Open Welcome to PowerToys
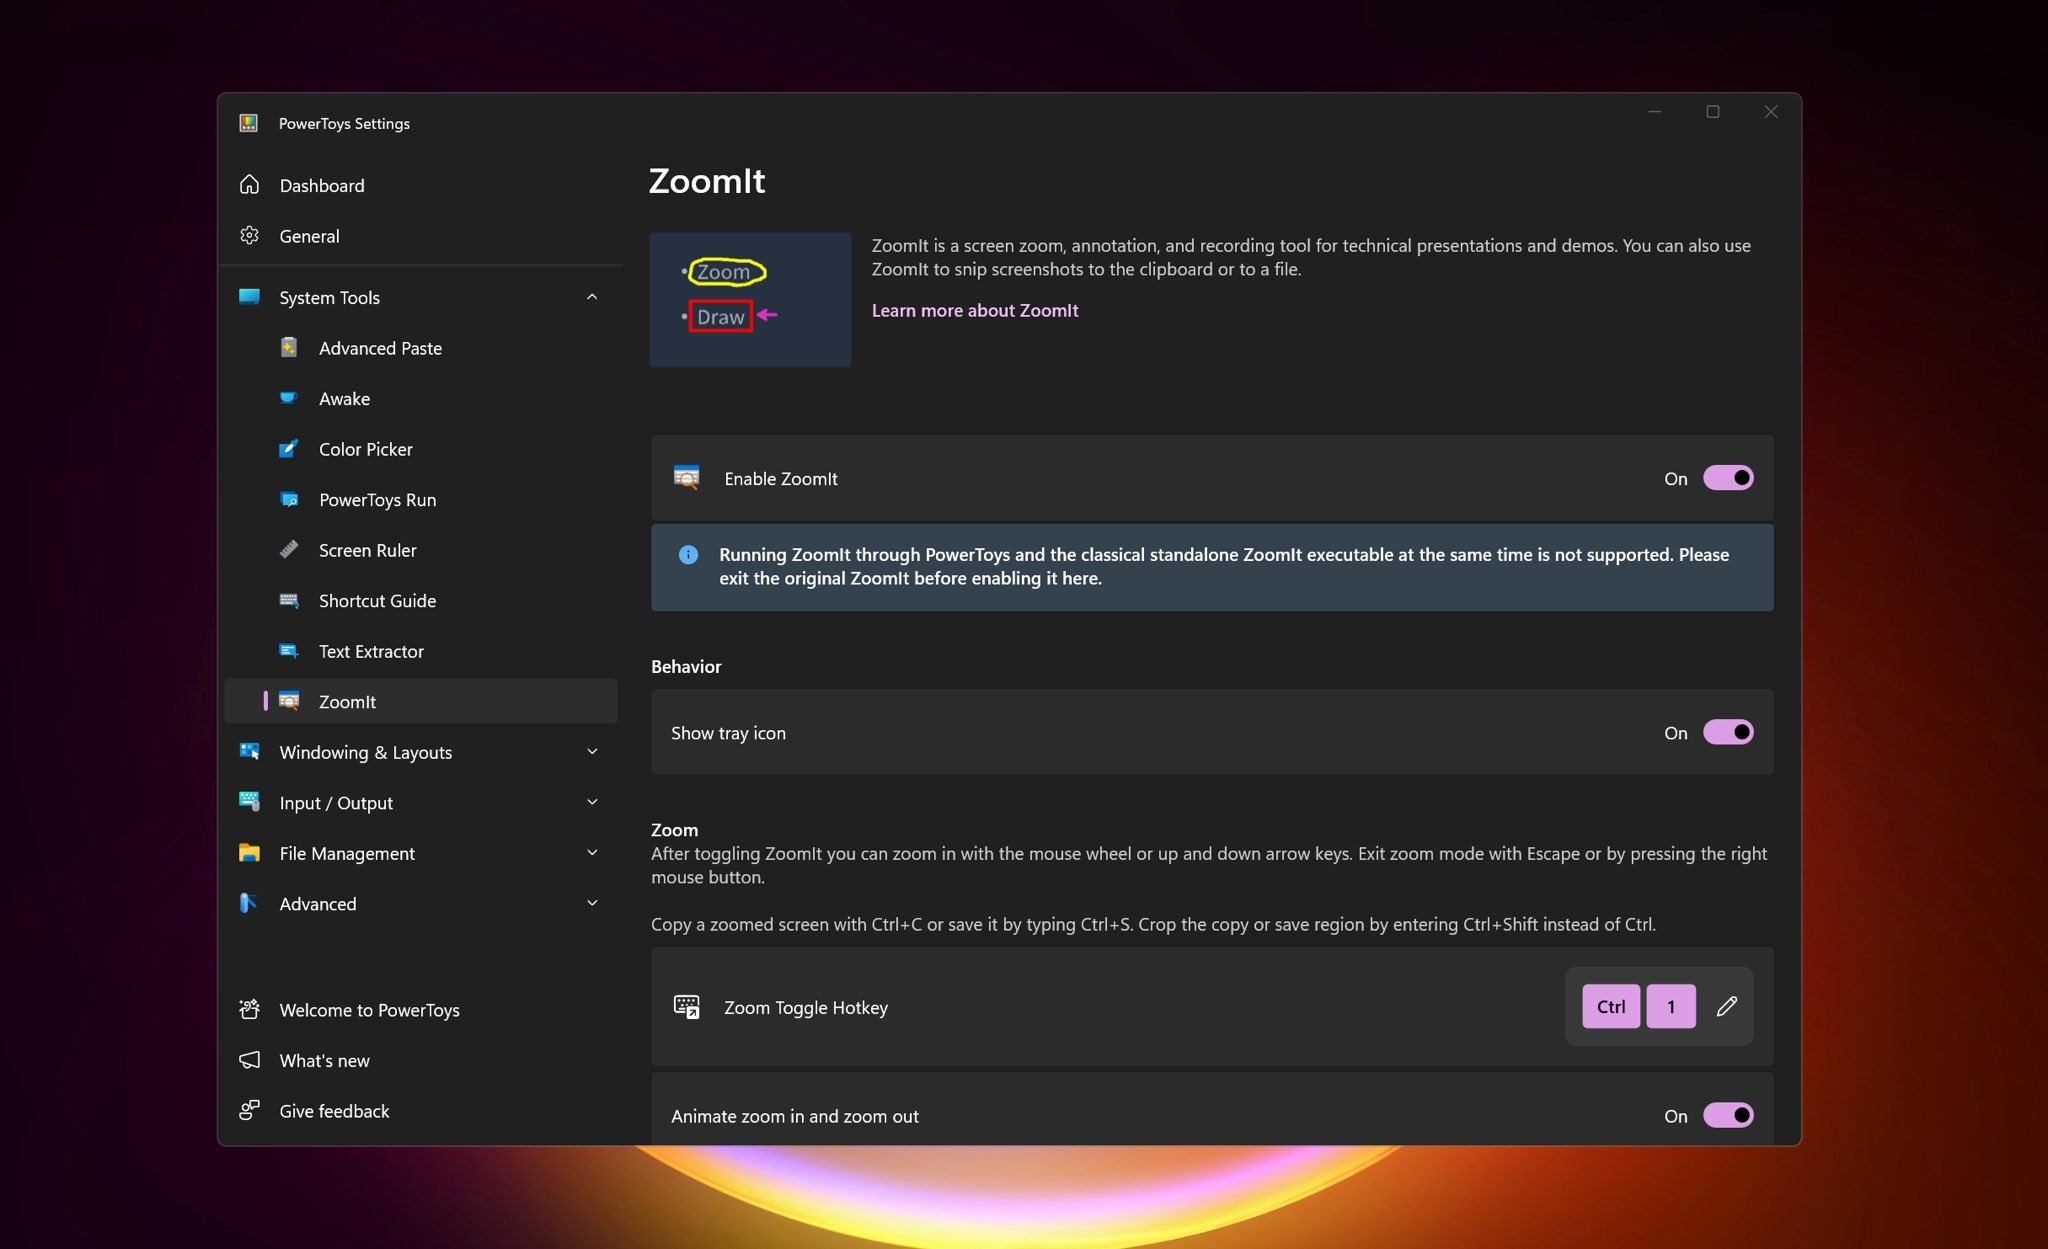The image size is (2048, 1249). (421, 1010)
